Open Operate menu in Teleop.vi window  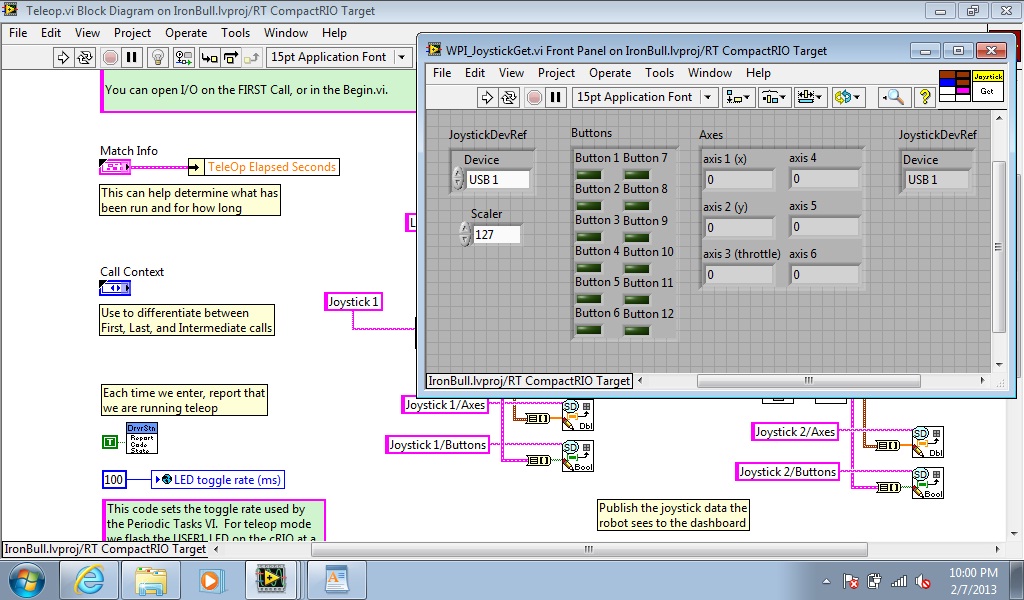[x=186, y=33]
